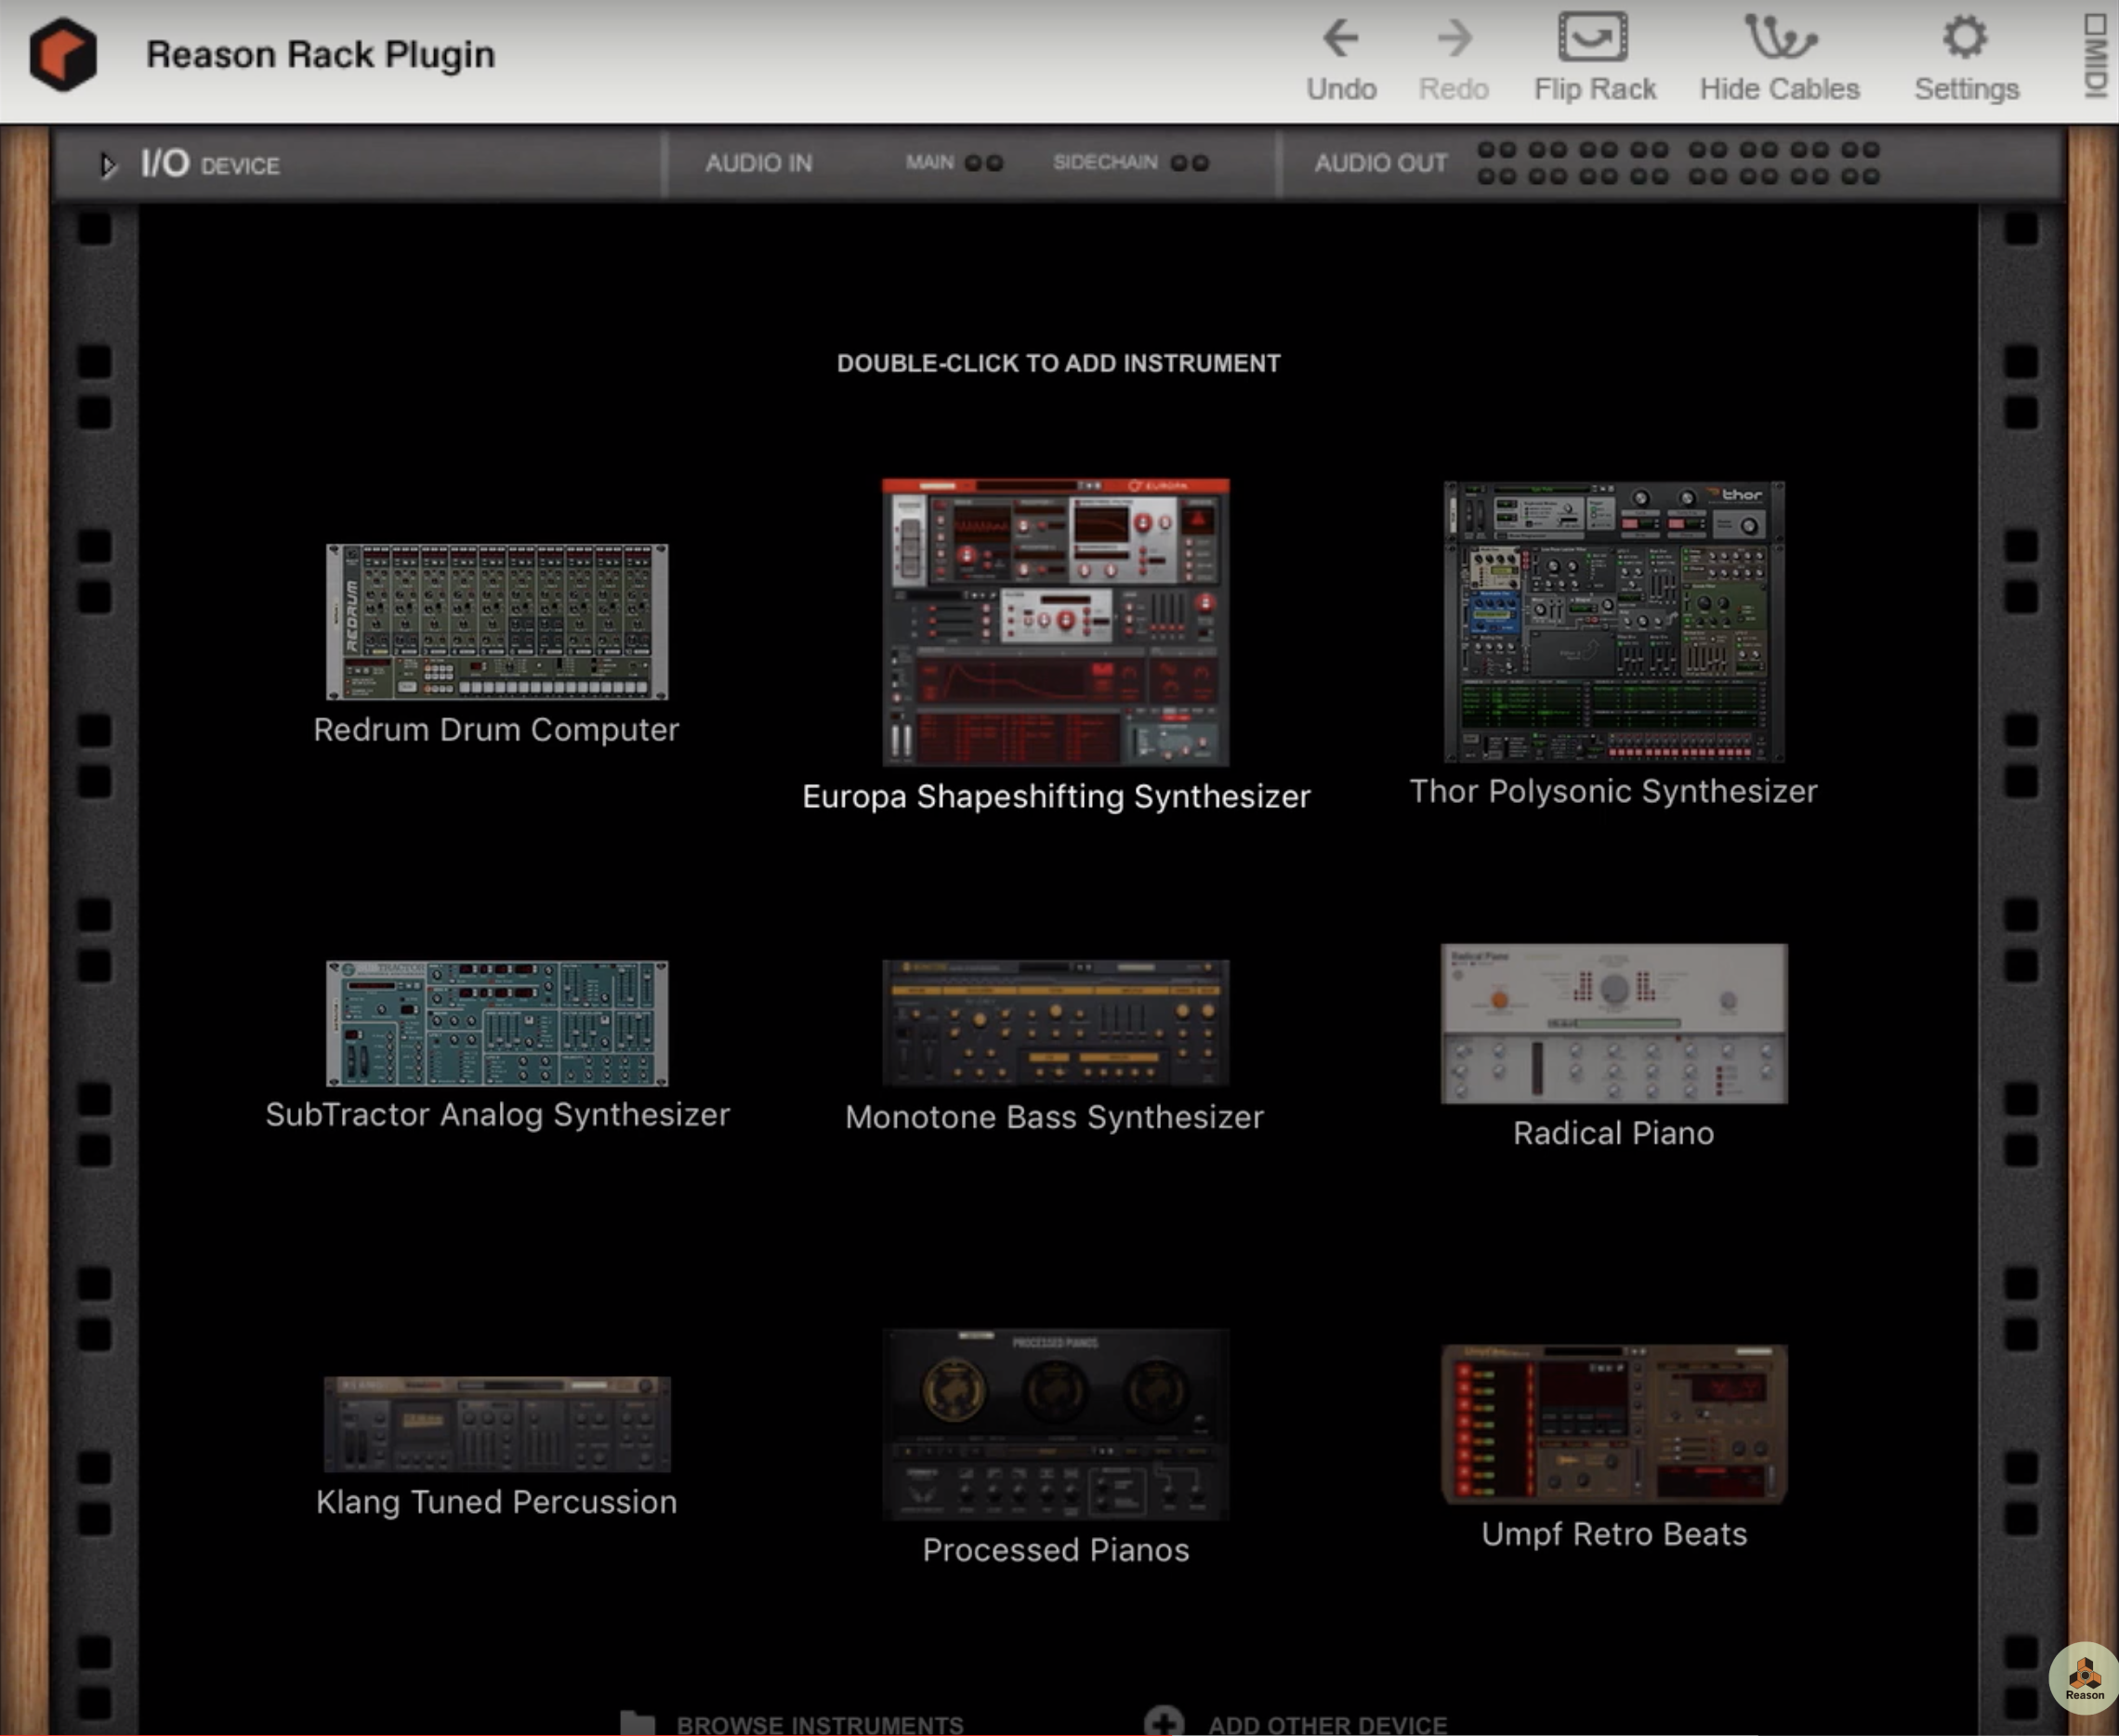Click the Processed Pianos label
The height and width of the screenshot is (1736, 2119).
pos(1055,1550)
